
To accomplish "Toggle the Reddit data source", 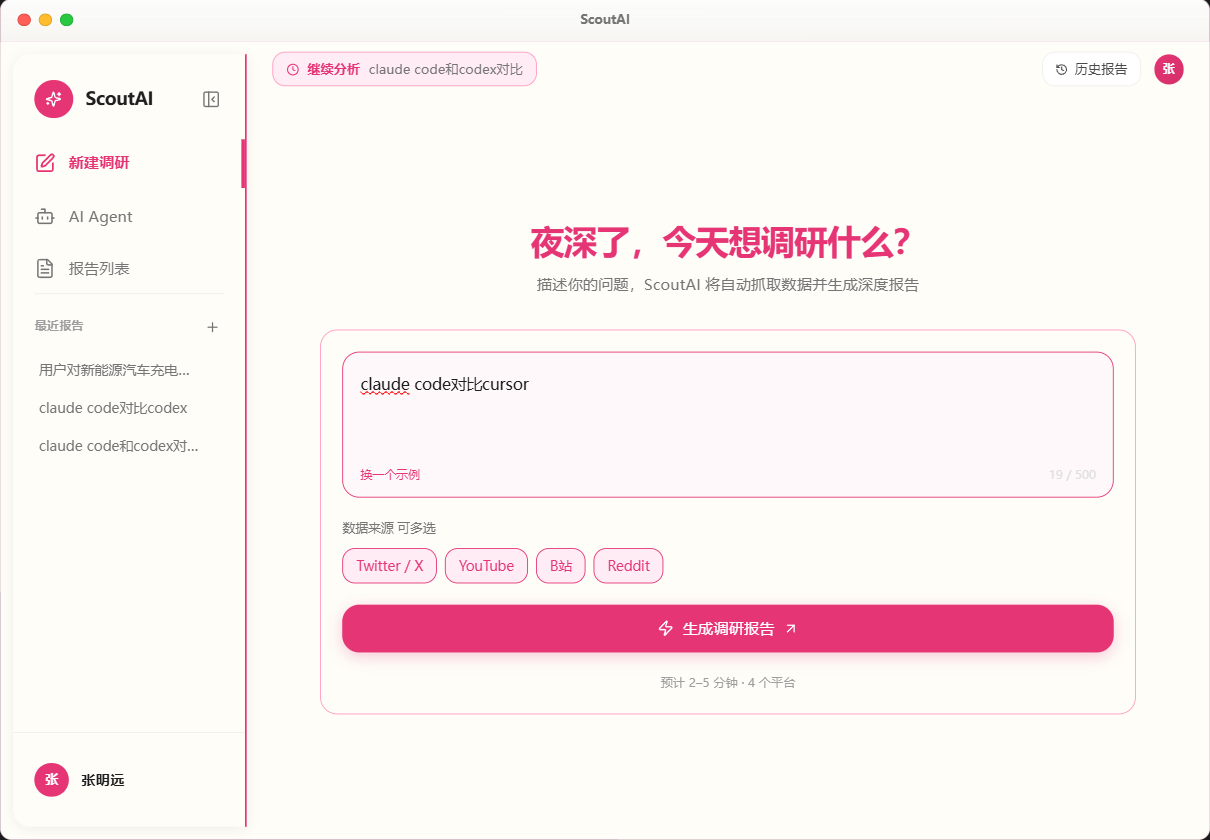I will point(629,566).
